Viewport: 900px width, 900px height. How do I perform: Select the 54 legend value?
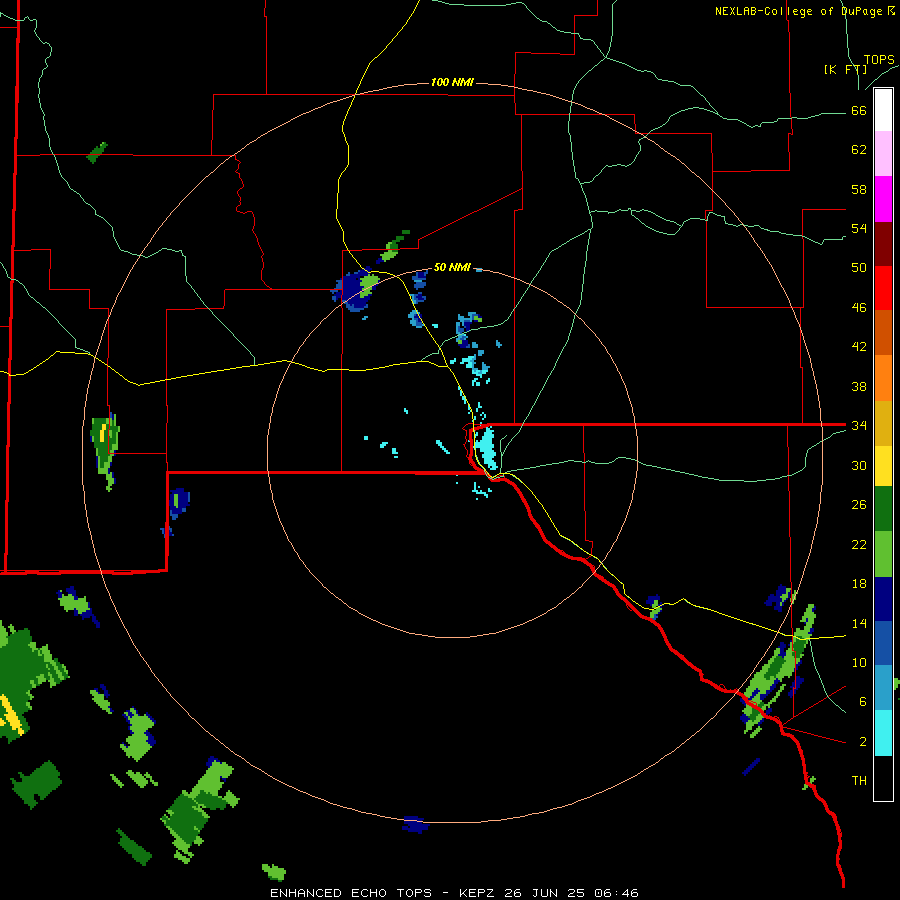(859, 228)
